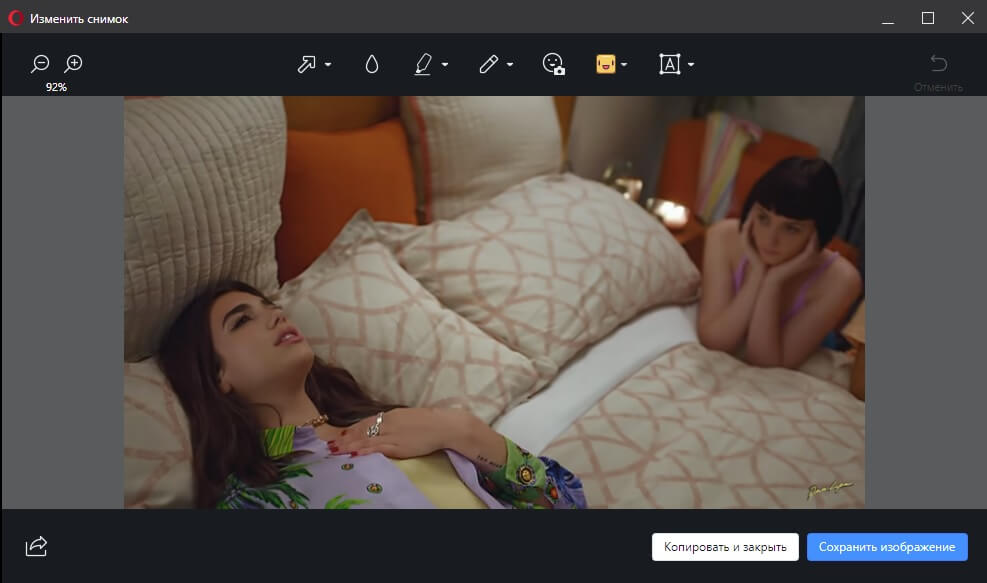Expand the arrow tool options dropdown
987x583 pixels.
click(328, 65)
